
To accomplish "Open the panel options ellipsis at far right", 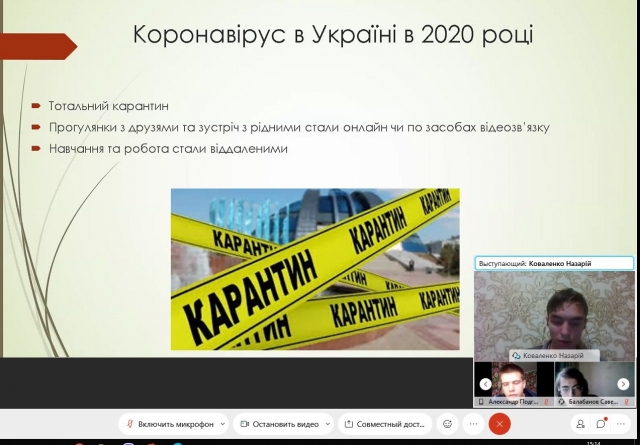I will (x=621, y=424).
